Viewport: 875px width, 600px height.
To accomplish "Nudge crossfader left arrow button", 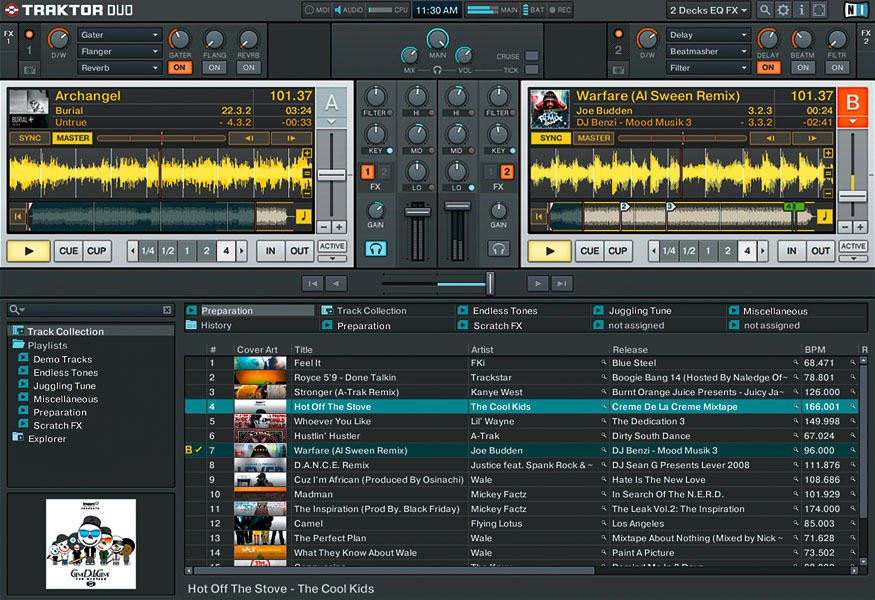I will tap(335, 284).
